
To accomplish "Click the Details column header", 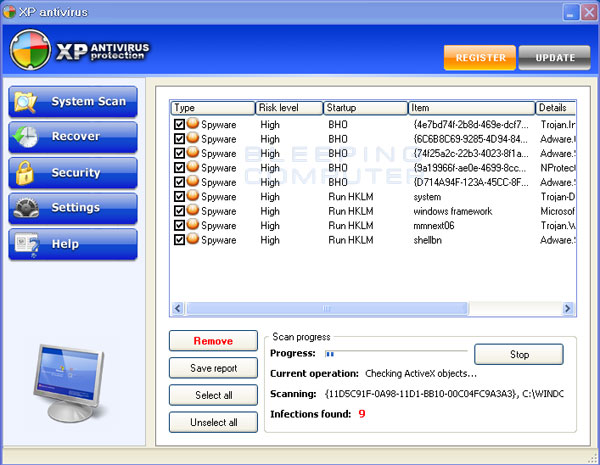I will pyautogui.click(x=555, y=108).
